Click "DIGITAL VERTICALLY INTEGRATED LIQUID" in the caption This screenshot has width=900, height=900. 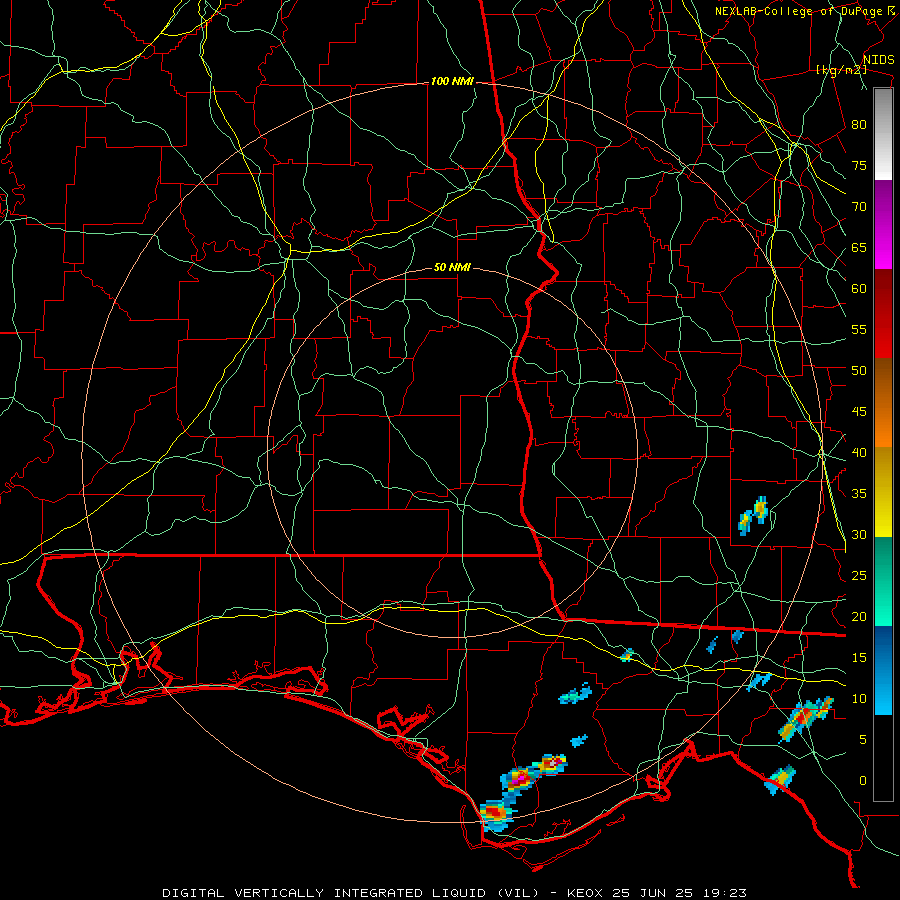[x=324, y=893]
